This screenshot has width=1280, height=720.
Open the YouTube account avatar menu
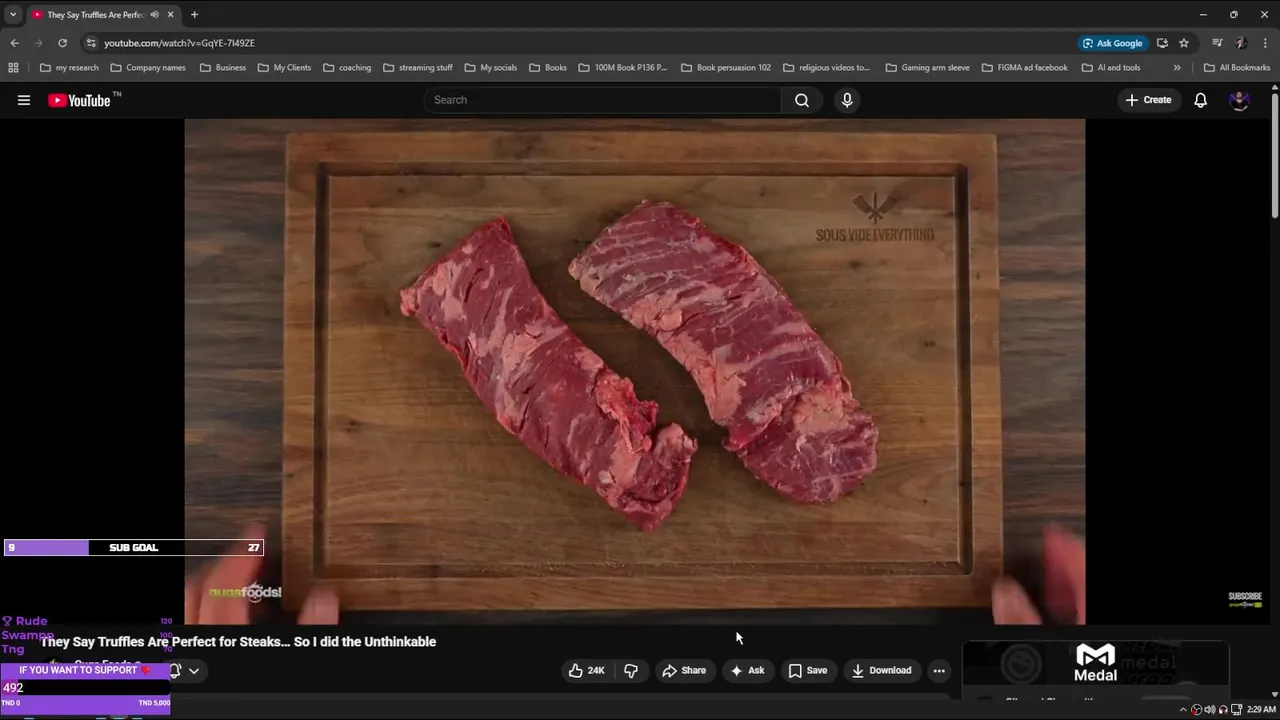1239,100
